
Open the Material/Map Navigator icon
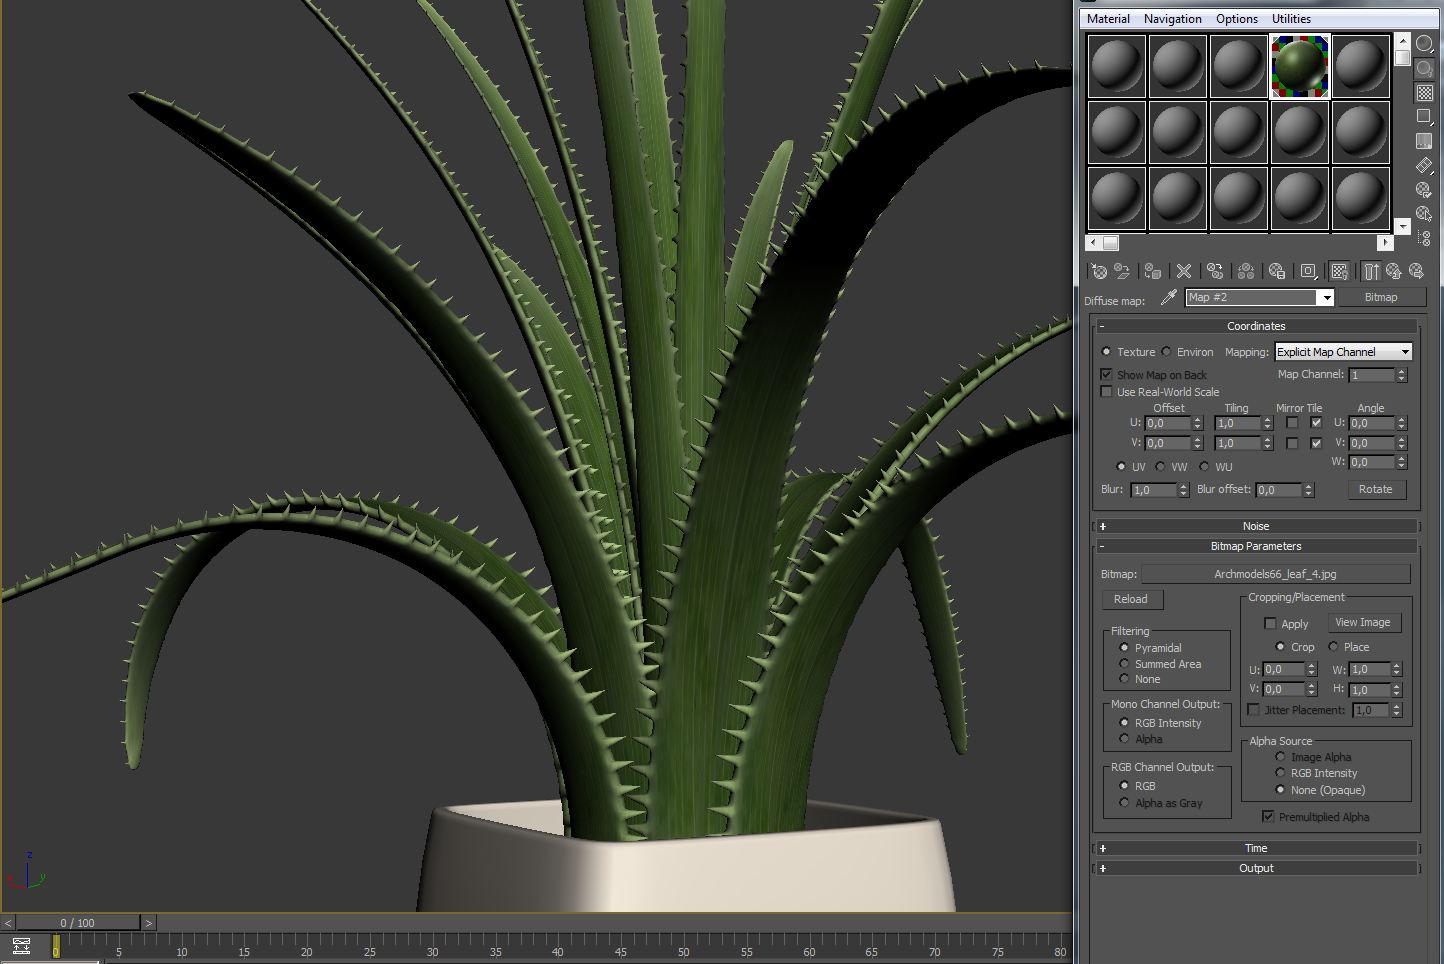[1425, 238]
